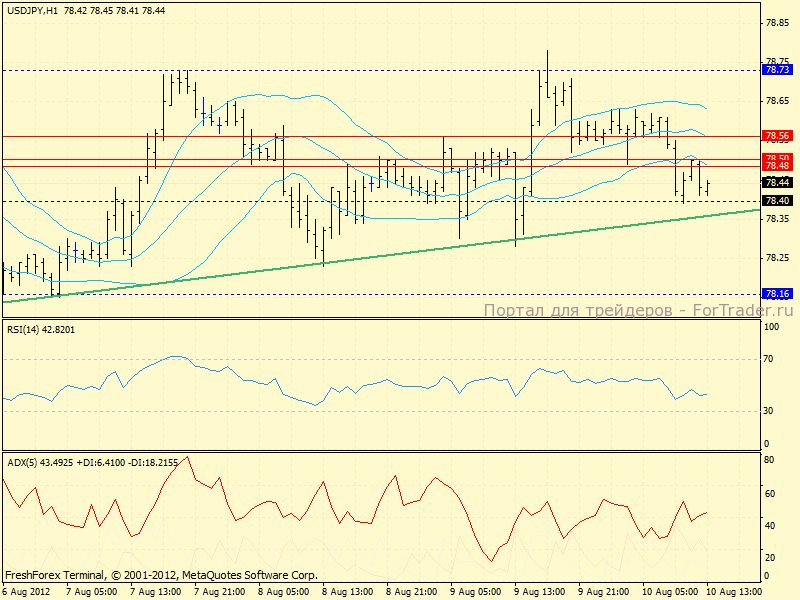The width and height of the screenshot is (800, 600).
Task: Select the blue 78.73 price level tag
Action: coord(777,70)
